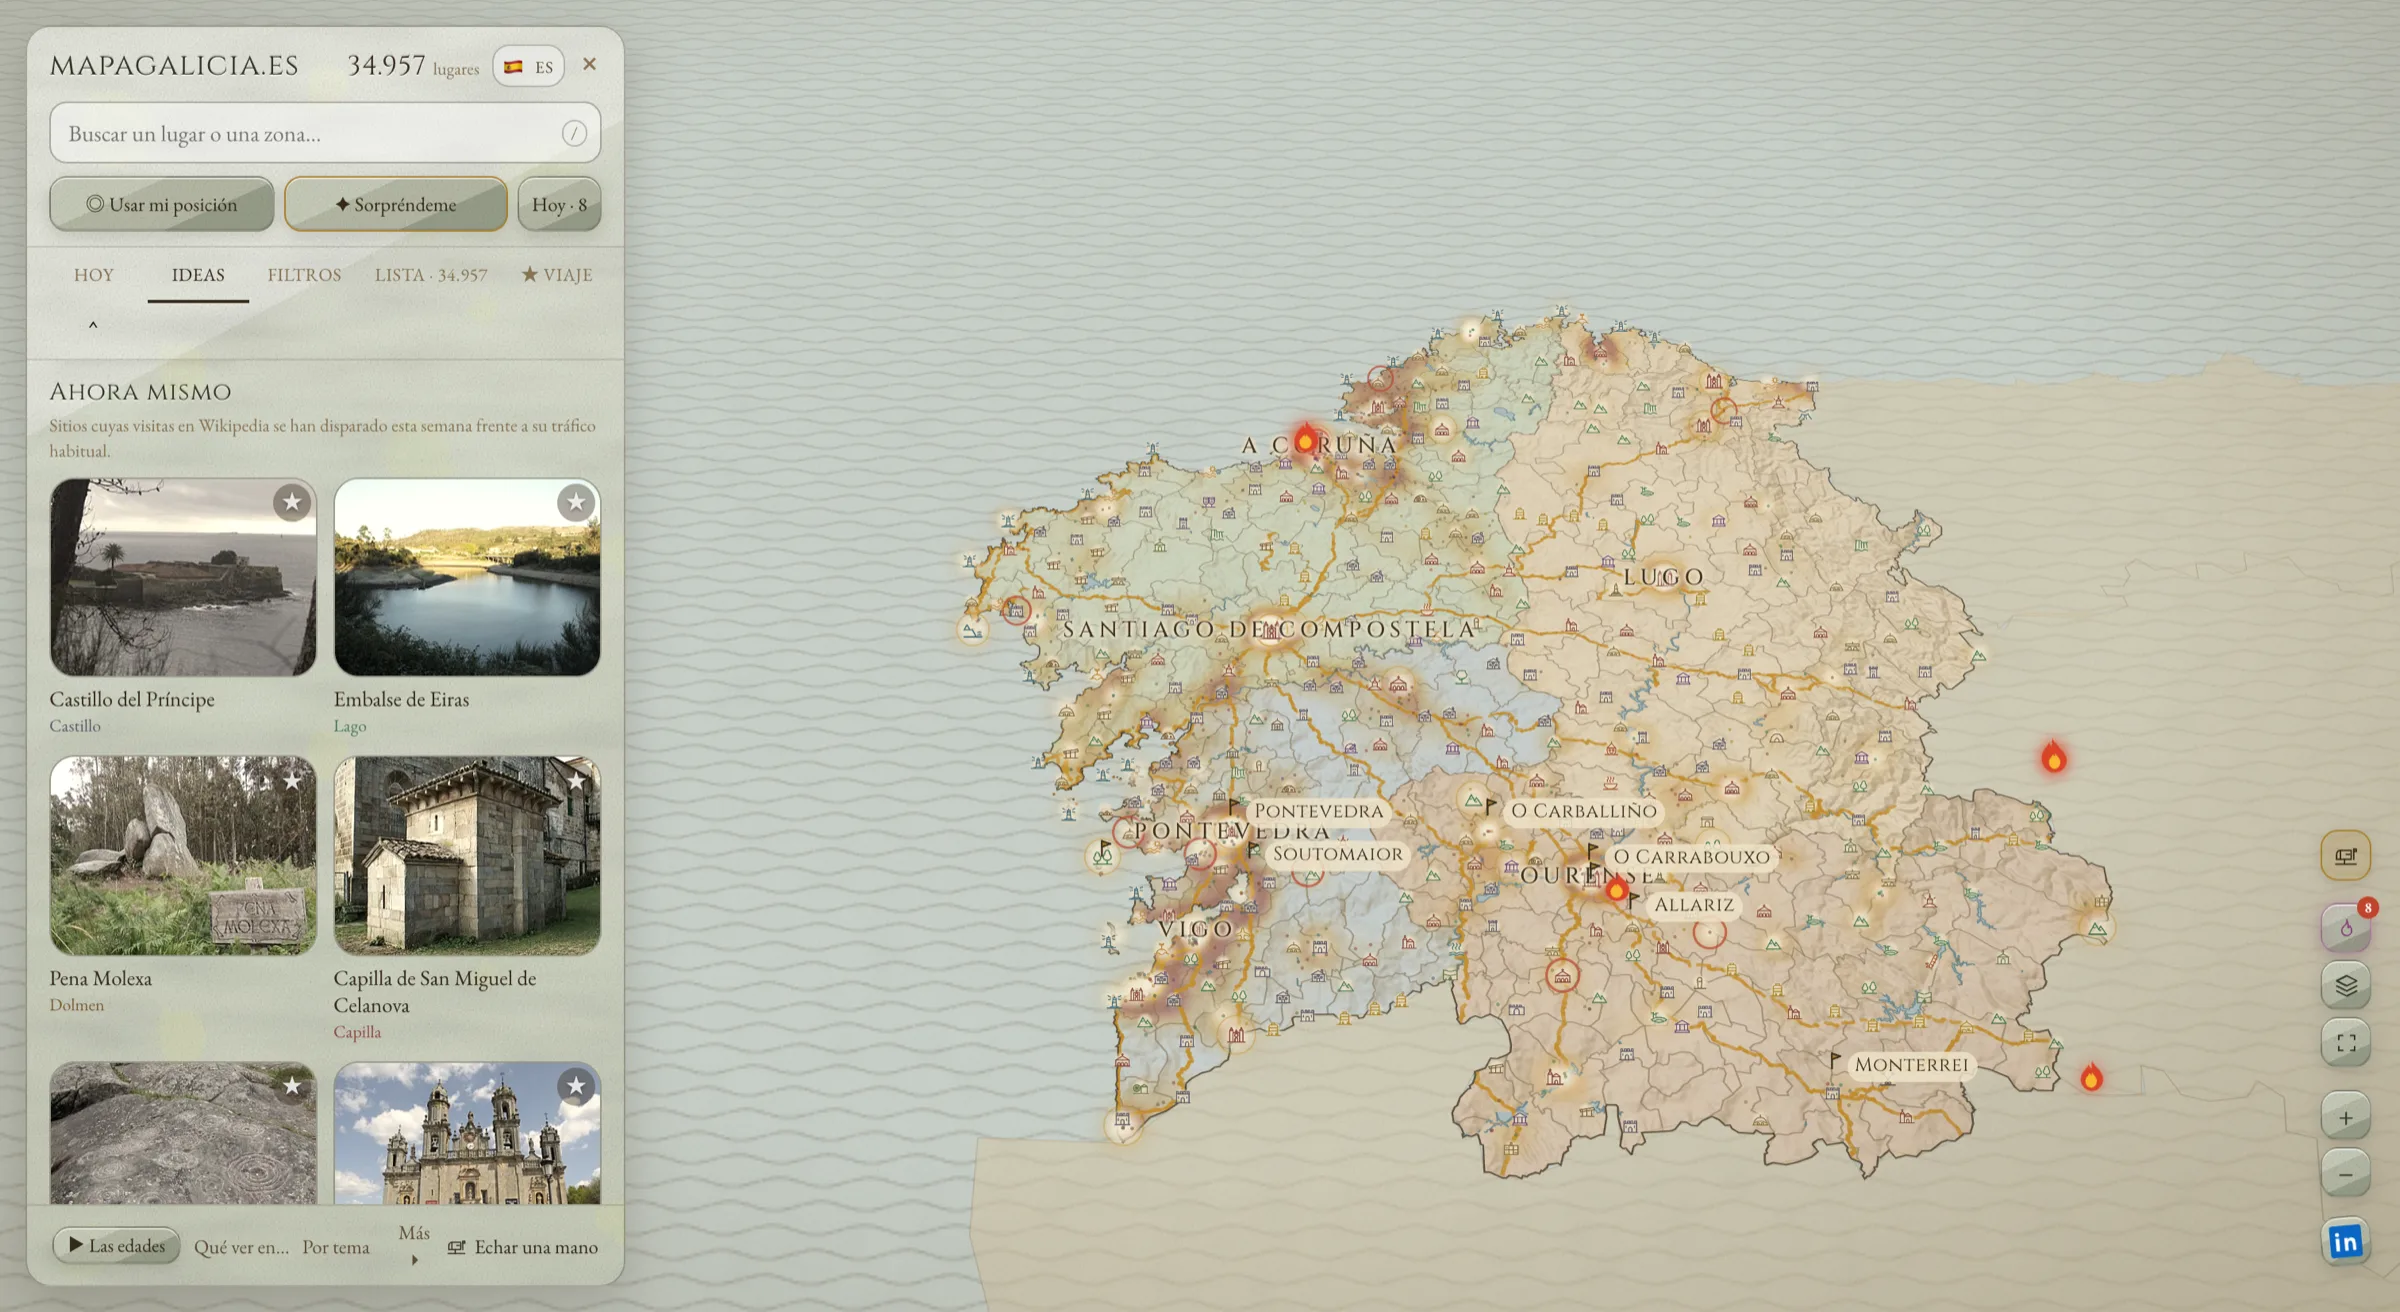The width and height of the screenshot is (2400, 1312).
Task: Zoom in with the plus button
Action: click(x=2345, y=1117)
